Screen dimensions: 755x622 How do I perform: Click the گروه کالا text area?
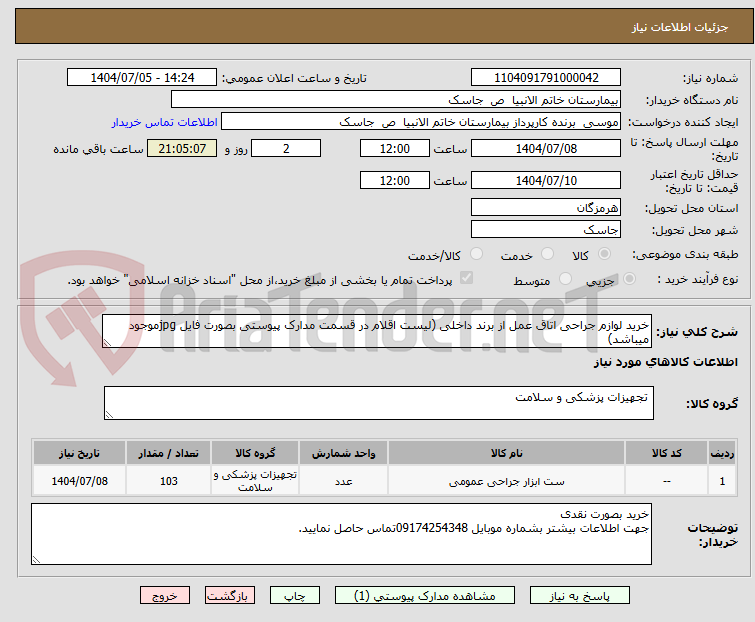[379, 403]
